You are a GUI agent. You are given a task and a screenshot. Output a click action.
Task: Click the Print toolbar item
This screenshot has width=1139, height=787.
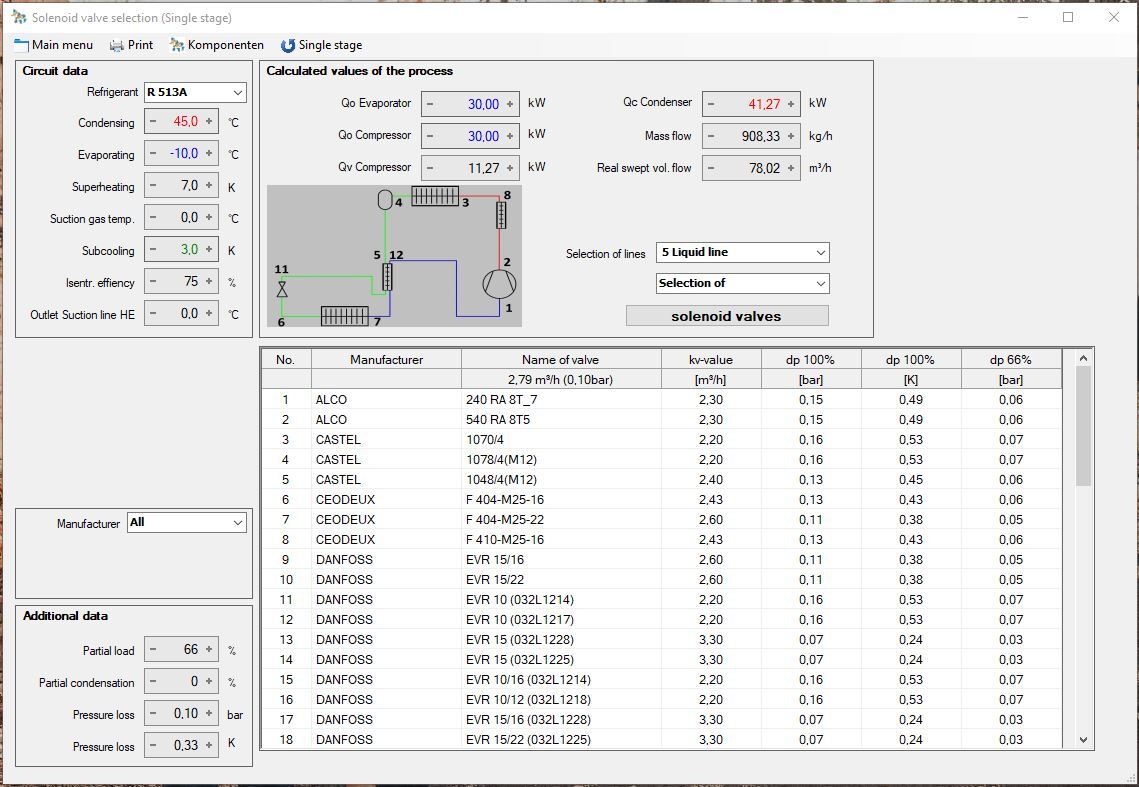131,45
